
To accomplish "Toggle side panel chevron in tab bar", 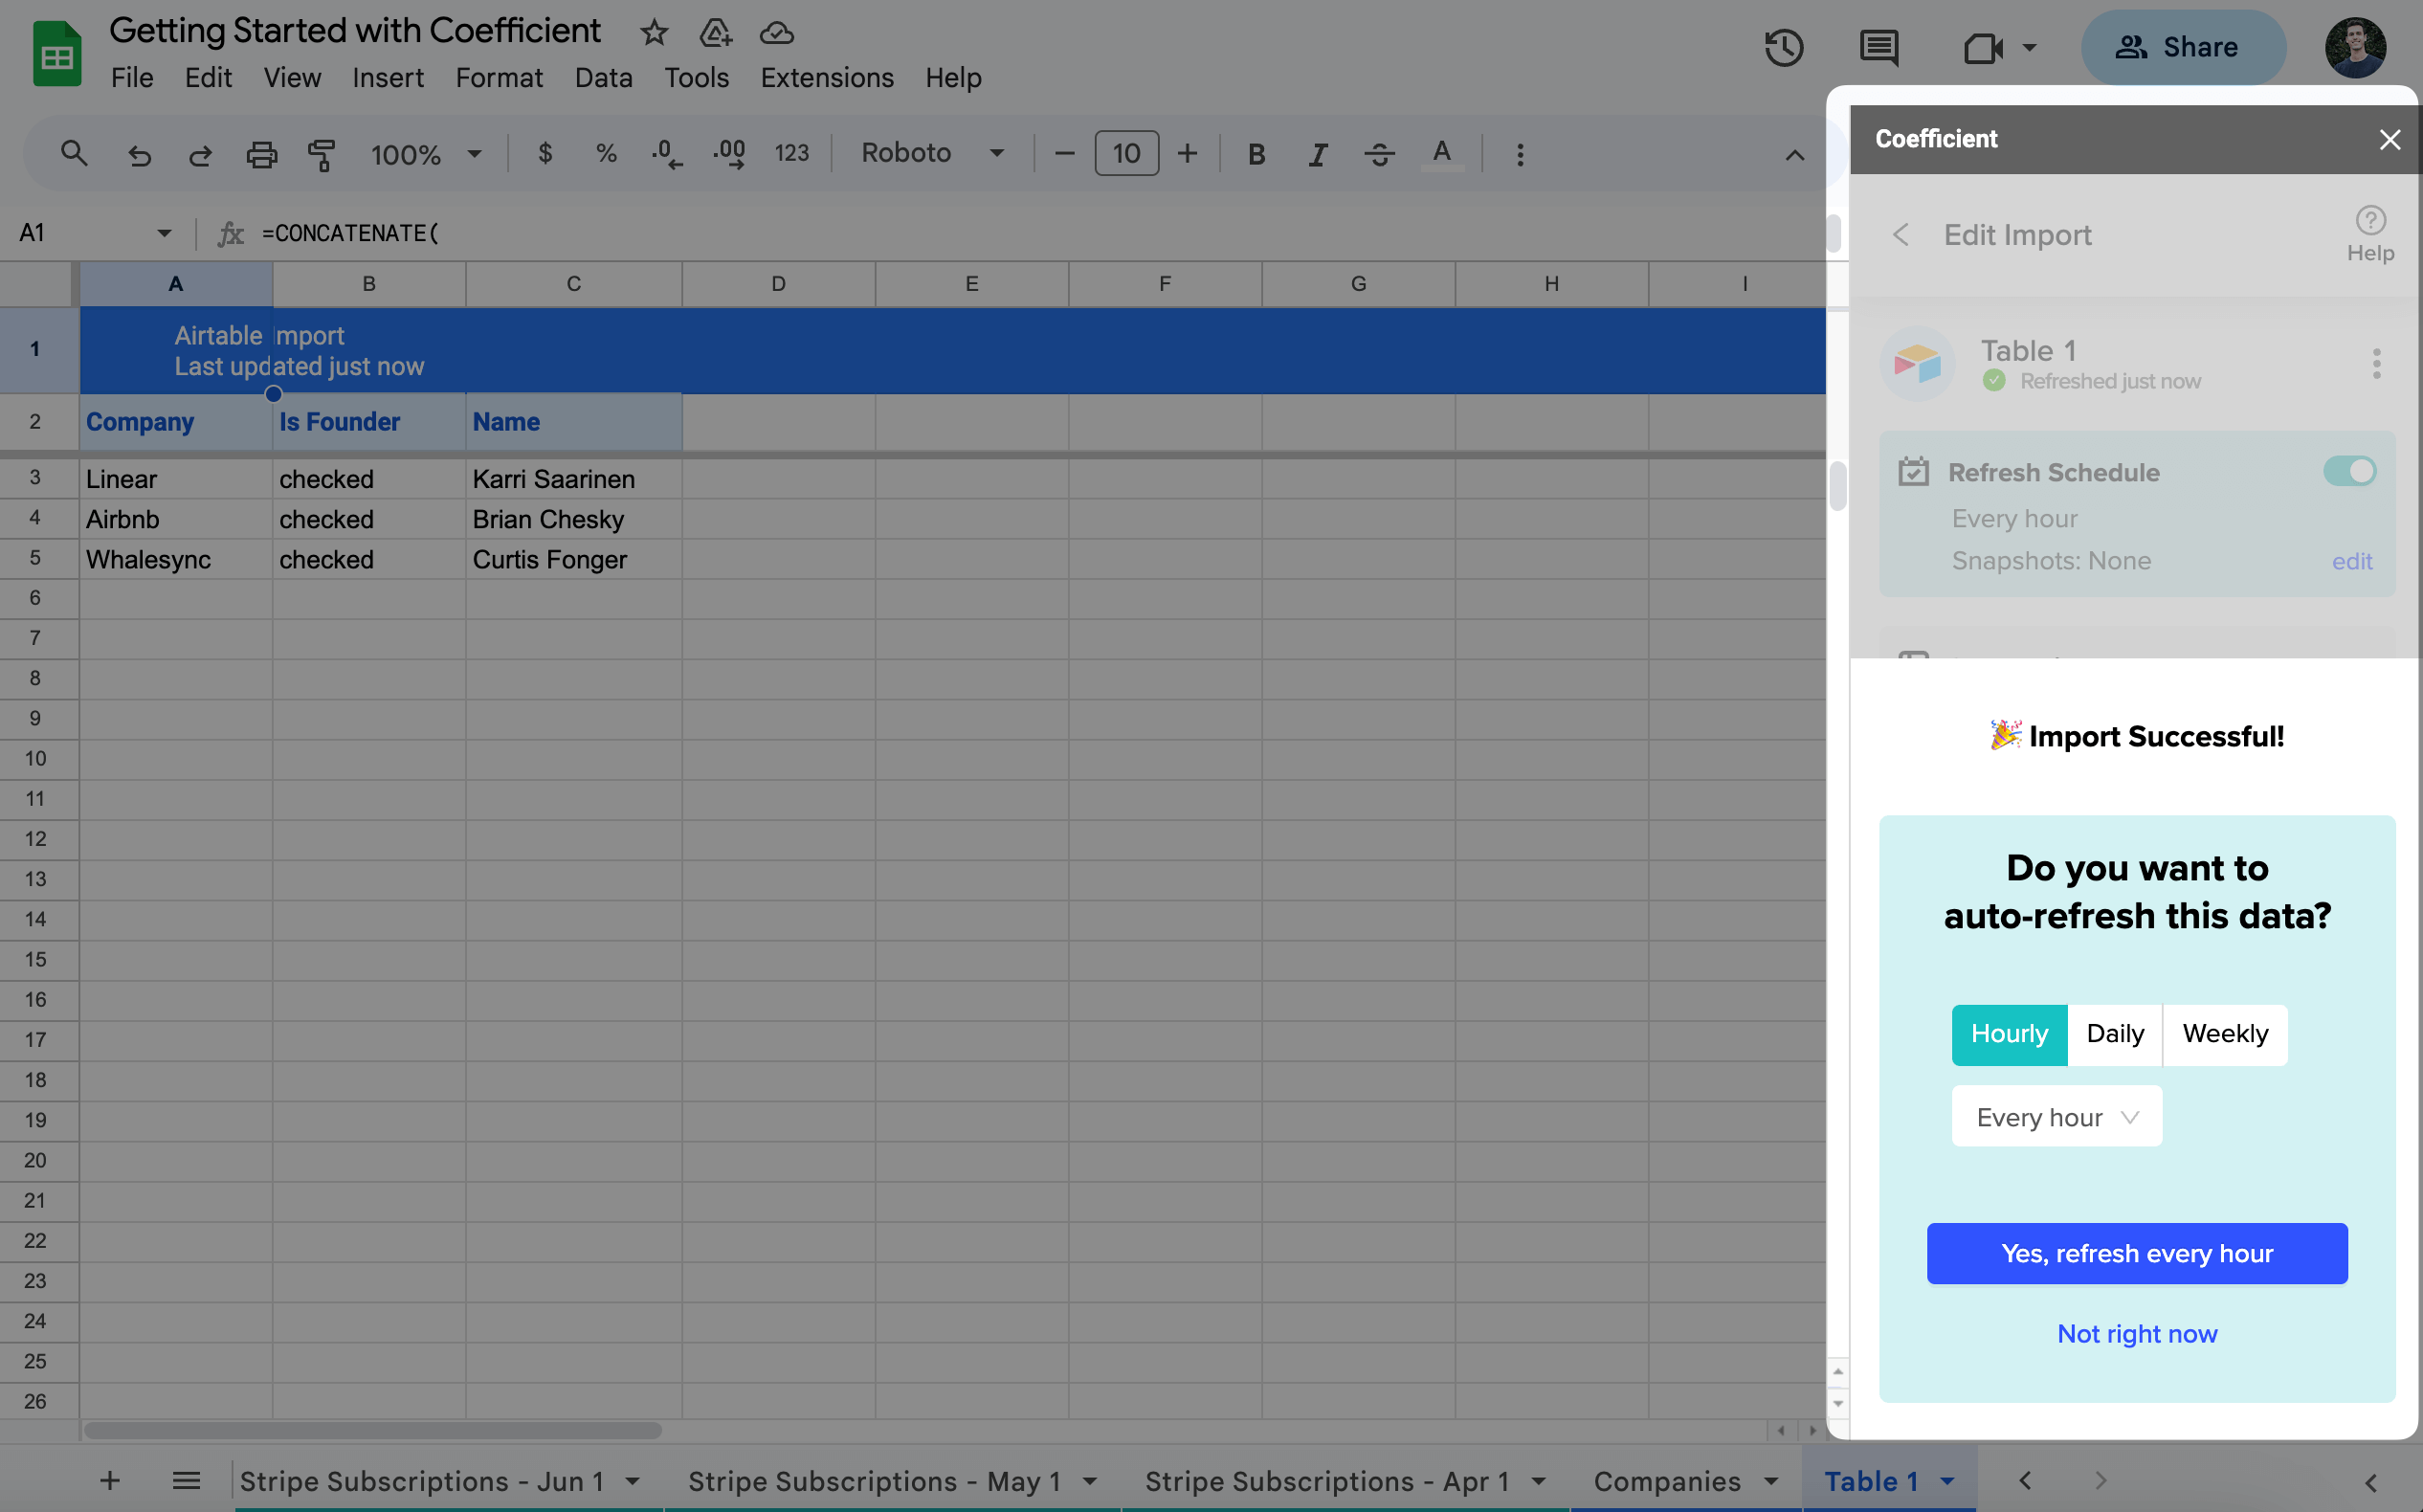I will (x=2371, y=1481).
